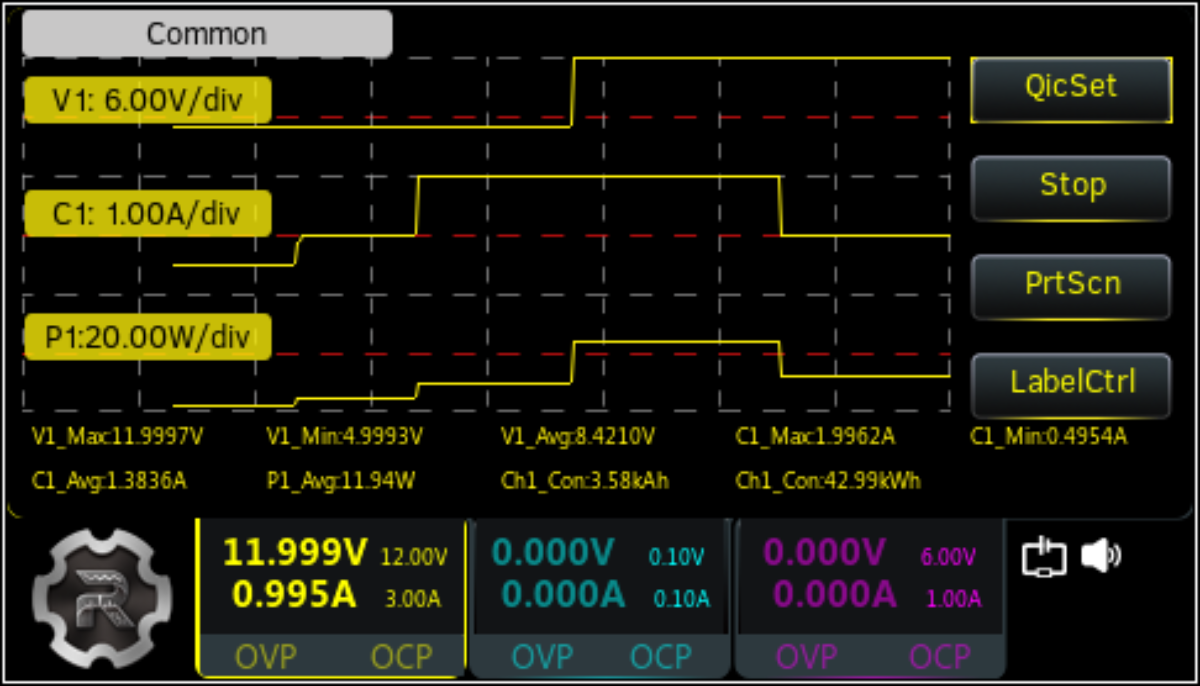
Task: Toggle yellow OCP on channel 1
Action: [x=401, y=657]
